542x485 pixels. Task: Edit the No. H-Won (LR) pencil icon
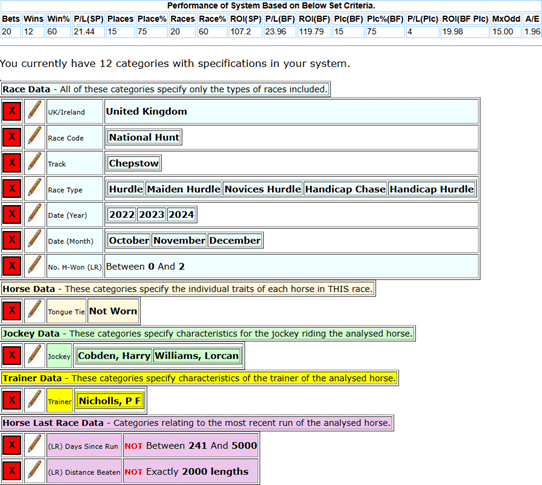[x=35, y=266]
